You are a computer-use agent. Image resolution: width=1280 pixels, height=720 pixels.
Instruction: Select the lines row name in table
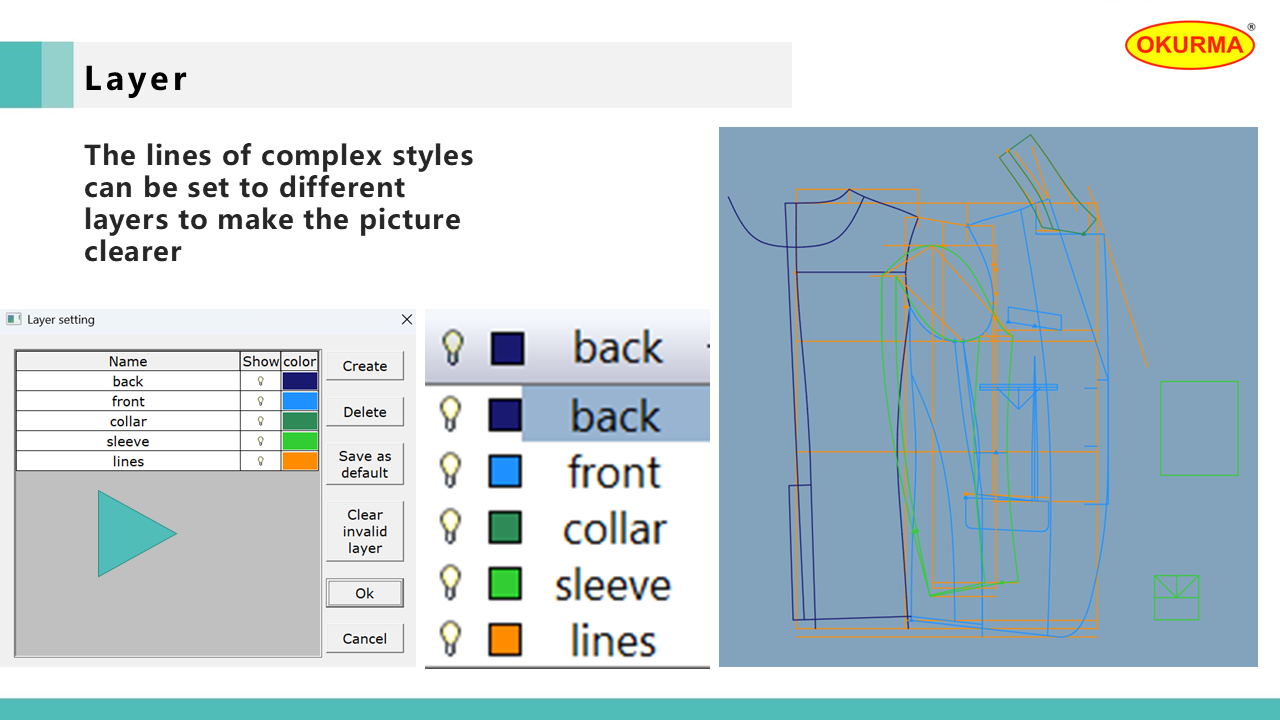pyautogui.click(x=128, y=461)
